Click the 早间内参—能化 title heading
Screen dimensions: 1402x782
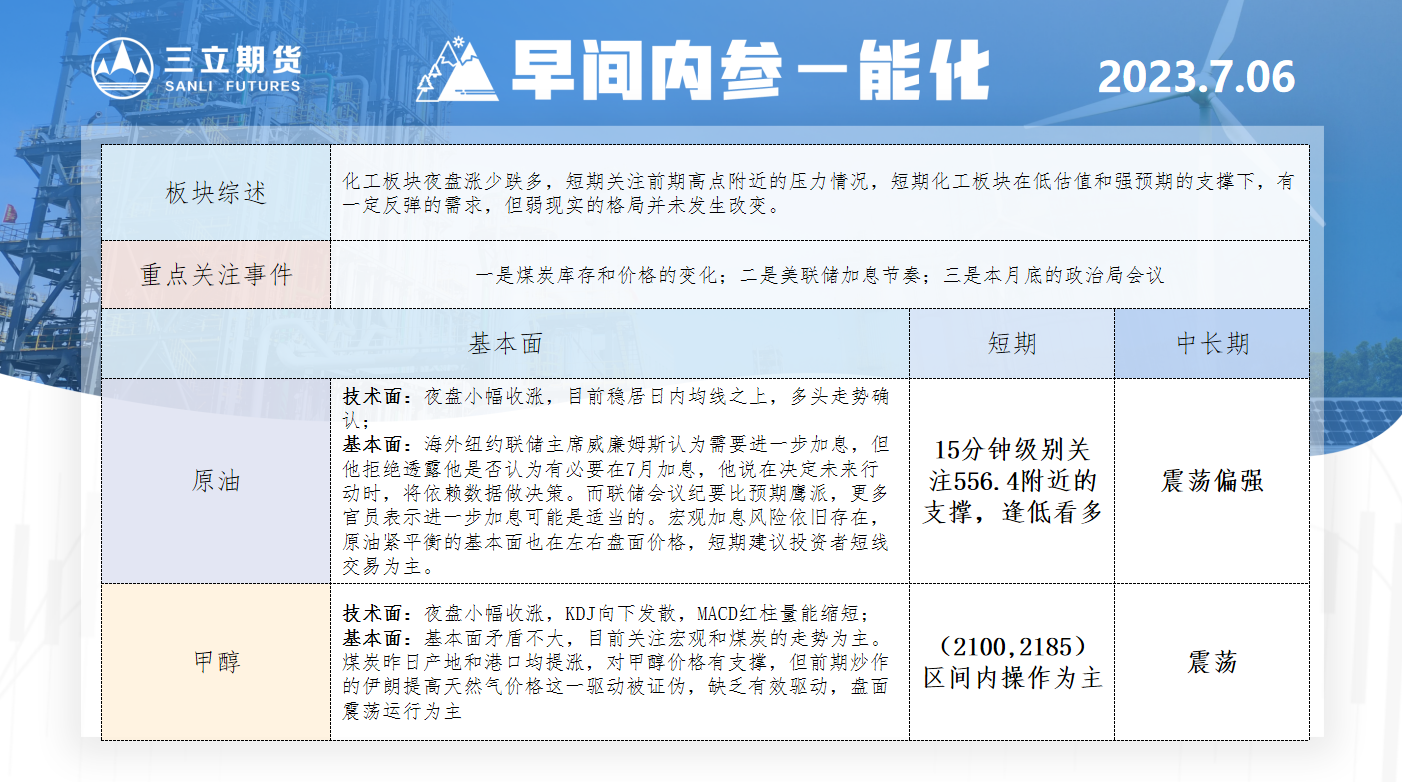click(749, 71)
